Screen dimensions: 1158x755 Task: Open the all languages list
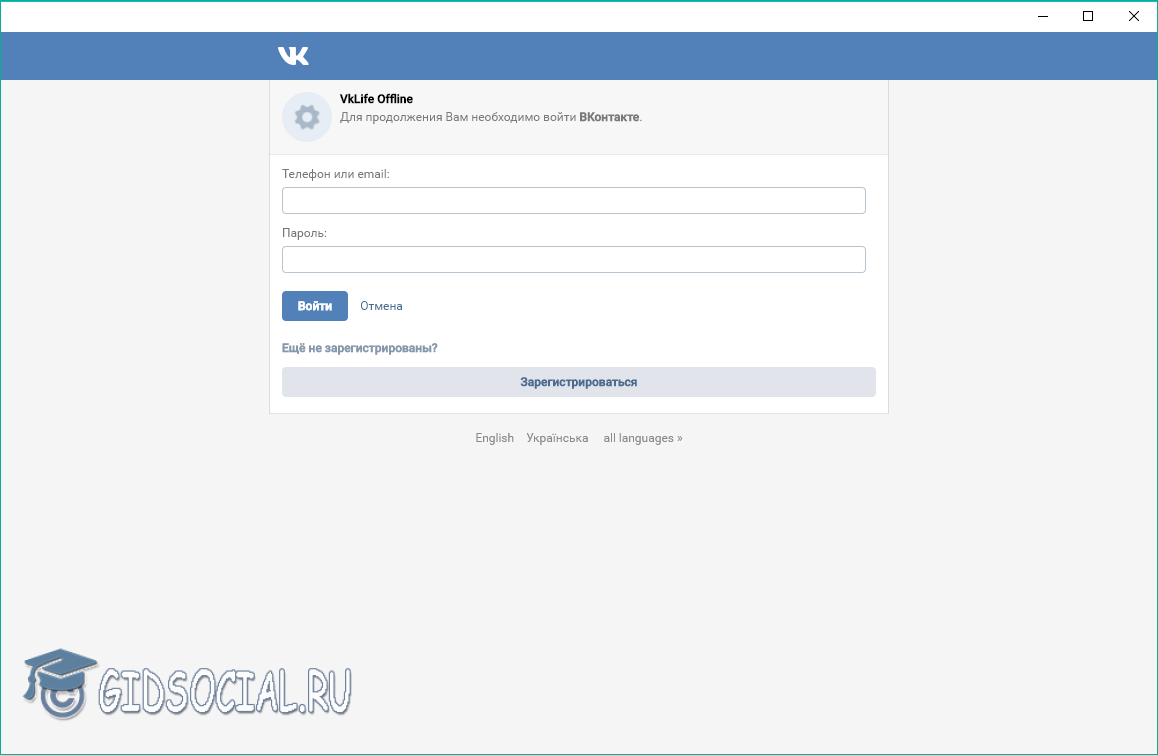(642, 438)
